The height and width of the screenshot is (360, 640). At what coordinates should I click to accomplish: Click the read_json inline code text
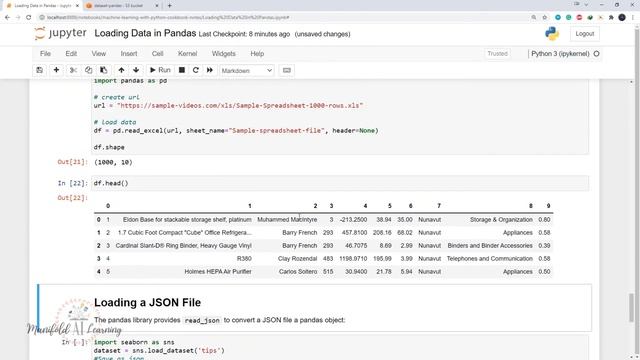[202, 320]
